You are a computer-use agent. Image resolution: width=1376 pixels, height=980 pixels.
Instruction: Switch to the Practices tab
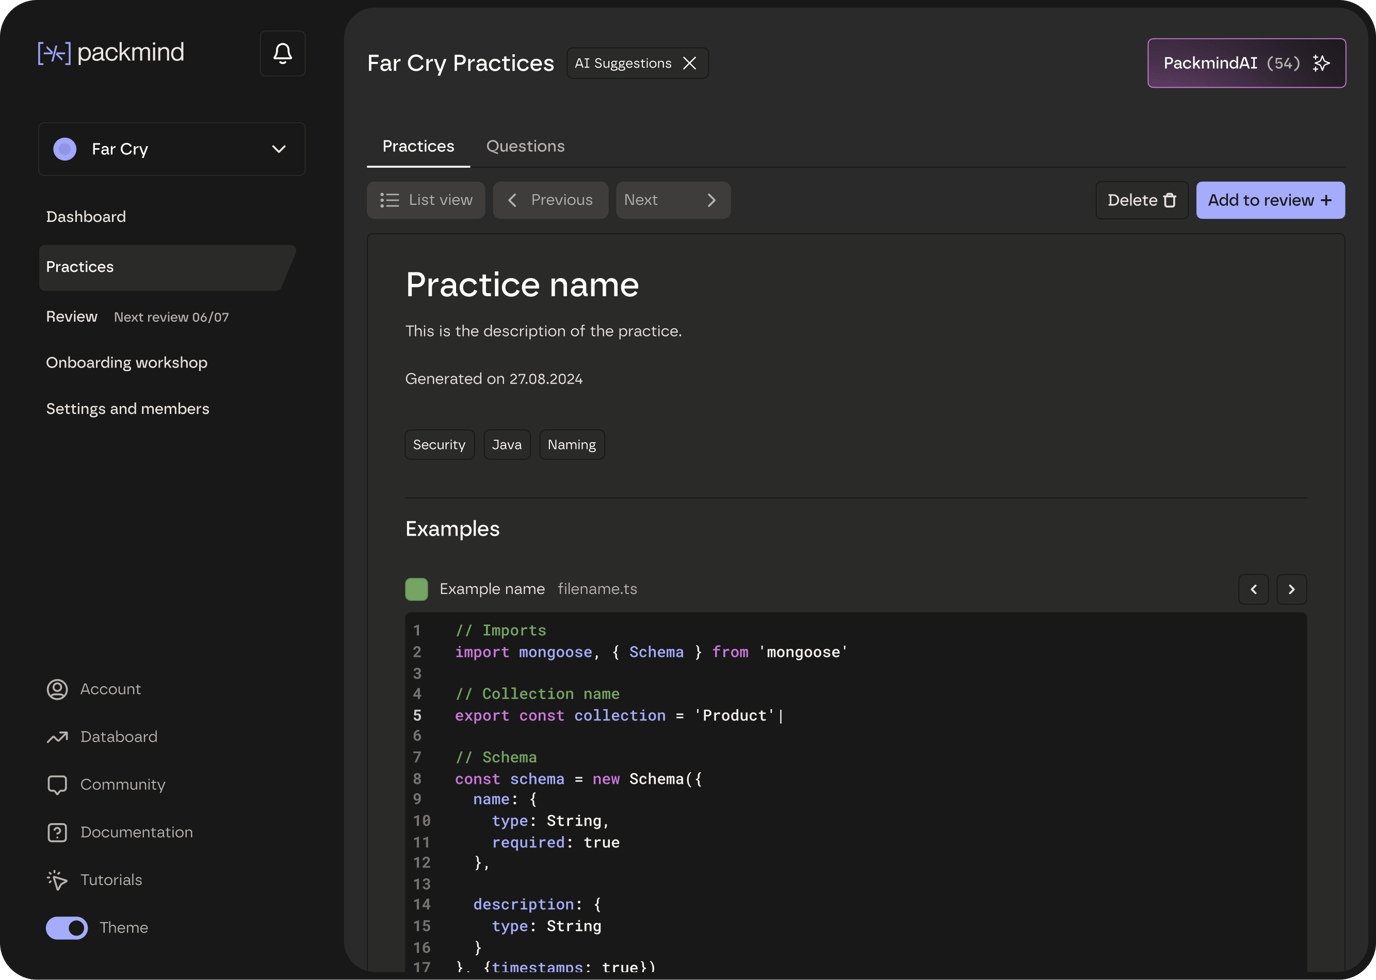pyautogui.click(x=418, y=146)
